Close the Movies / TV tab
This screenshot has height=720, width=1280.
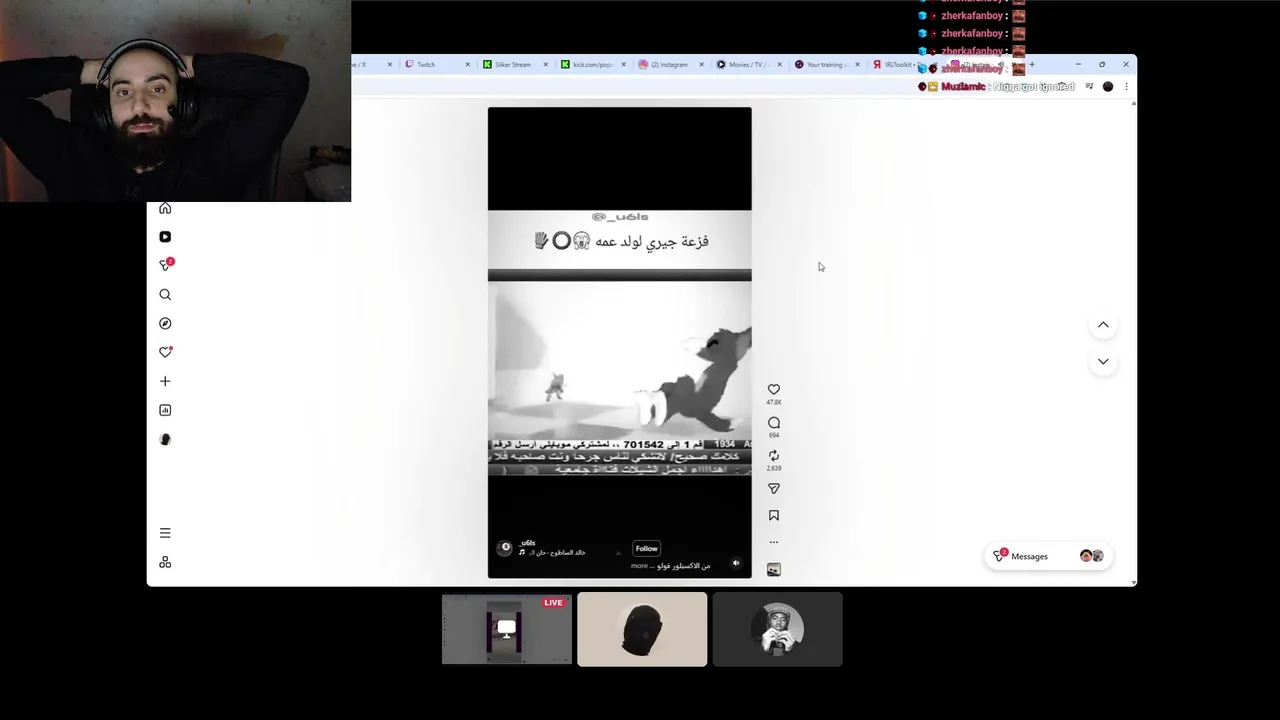(779, 65)
